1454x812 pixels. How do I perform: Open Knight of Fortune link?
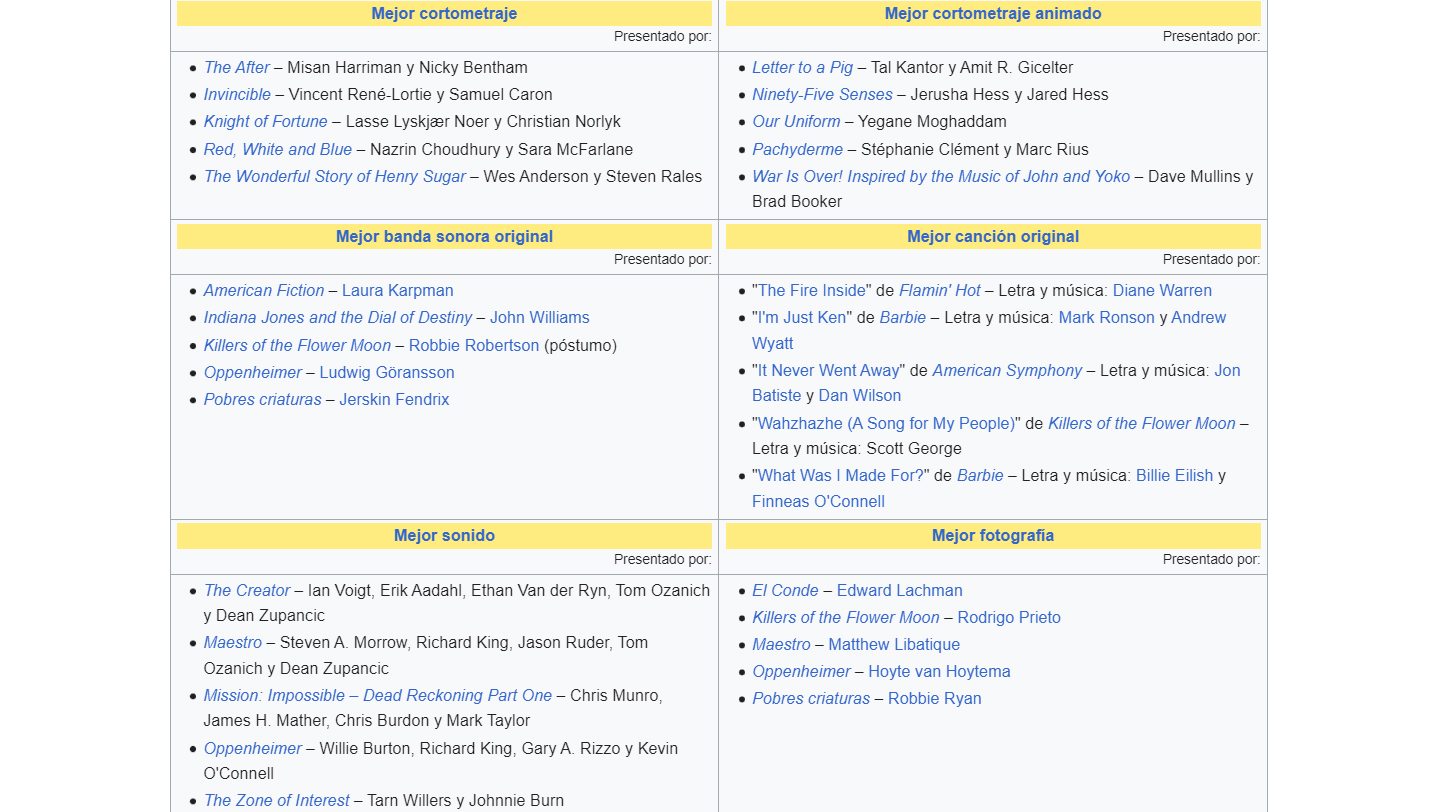click(x=266, y=122)
